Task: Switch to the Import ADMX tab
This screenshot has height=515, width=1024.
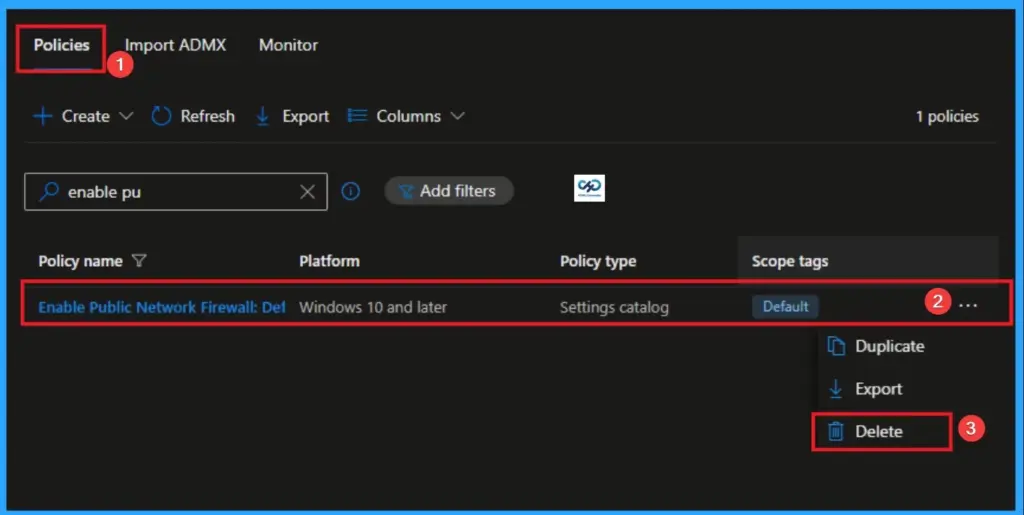Action: (175, 45)
